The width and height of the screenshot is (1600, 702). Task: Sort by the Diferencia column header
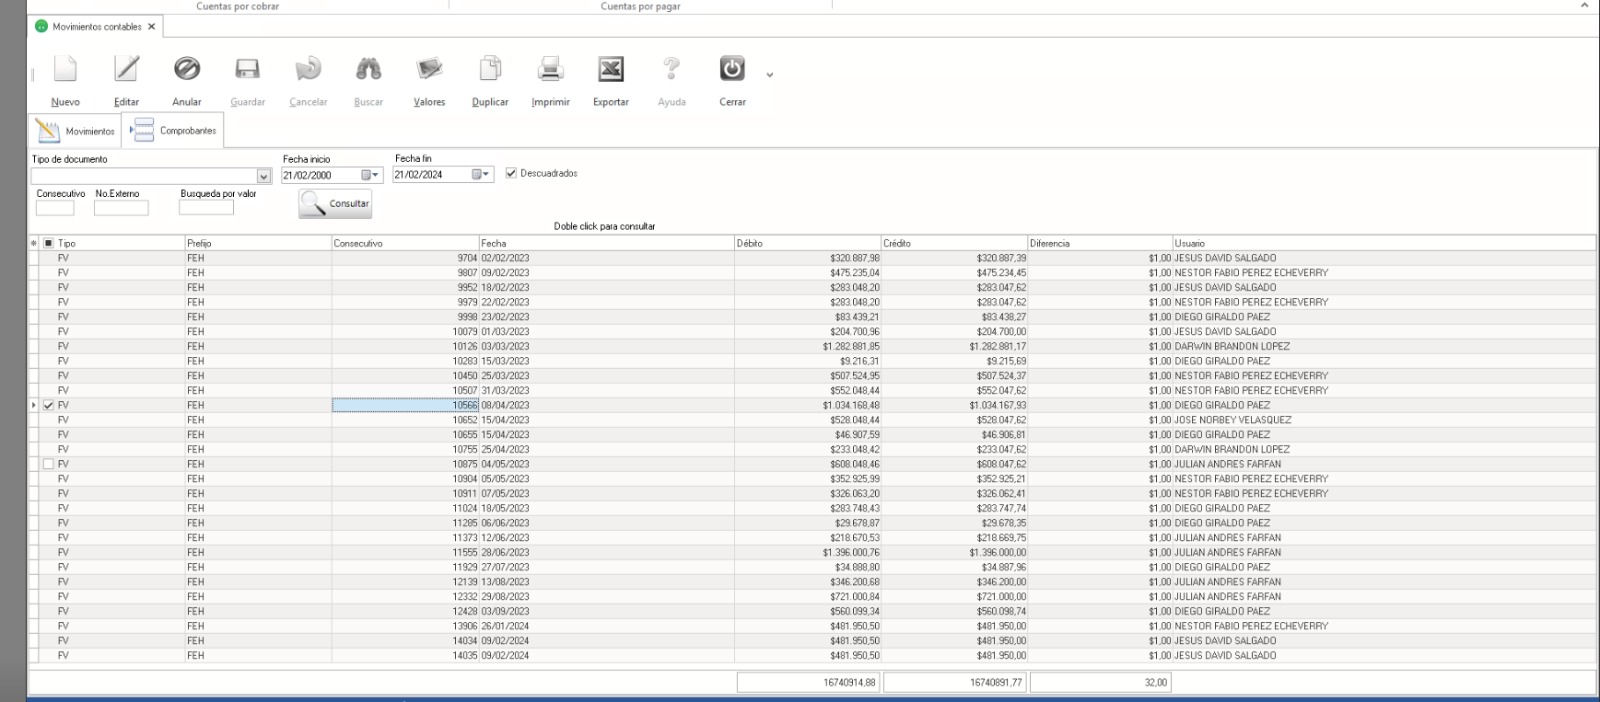pyautogui.click(x=1099, y=243)
